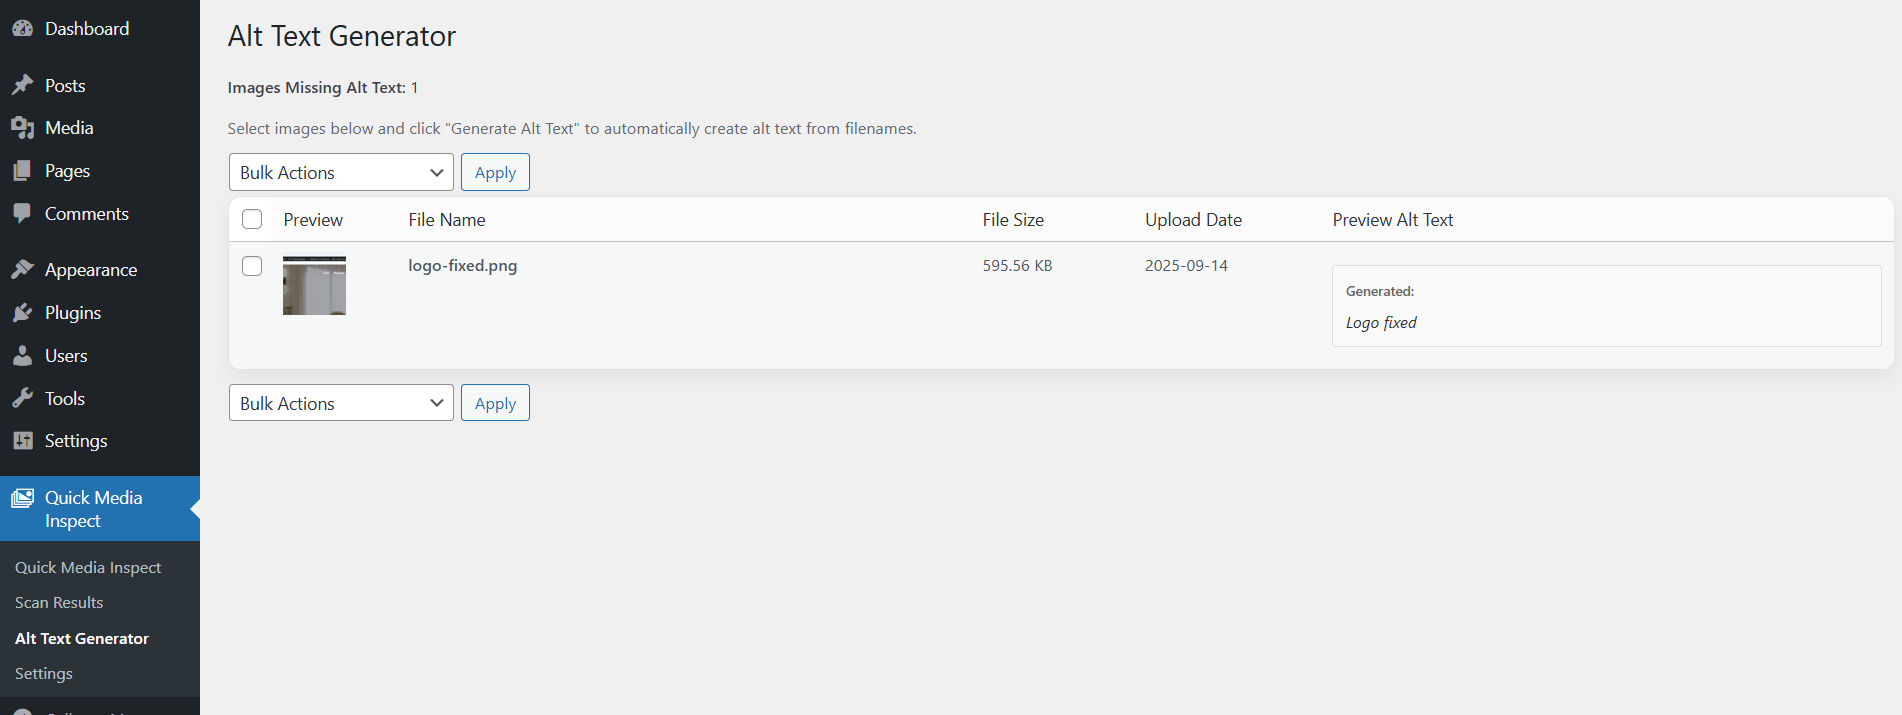This screenshot has height=715, width=1902.
Task: Tick the select-all checkbox in table header
Action: pyautogui.click(x=252, y=219)
